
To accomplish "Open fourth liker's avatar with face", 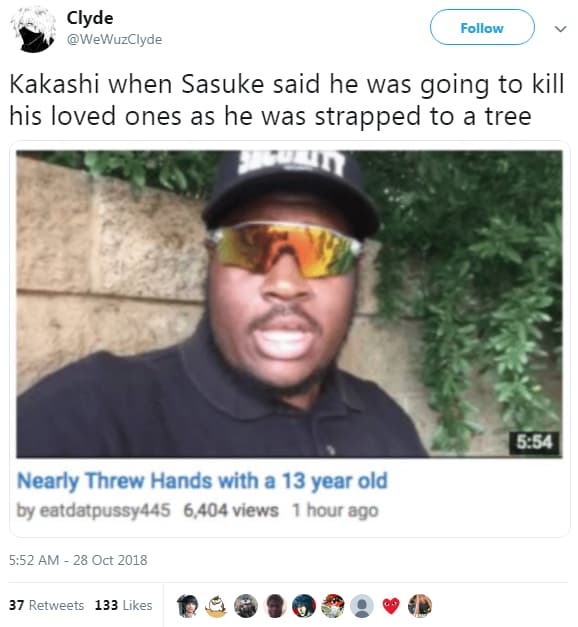I will point(275,605).
